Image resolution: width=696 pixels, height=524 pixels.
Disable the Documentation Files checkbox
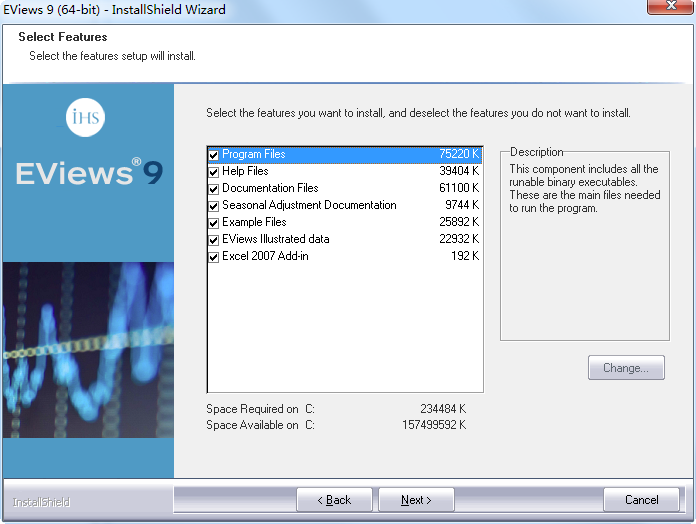[214, 189]
